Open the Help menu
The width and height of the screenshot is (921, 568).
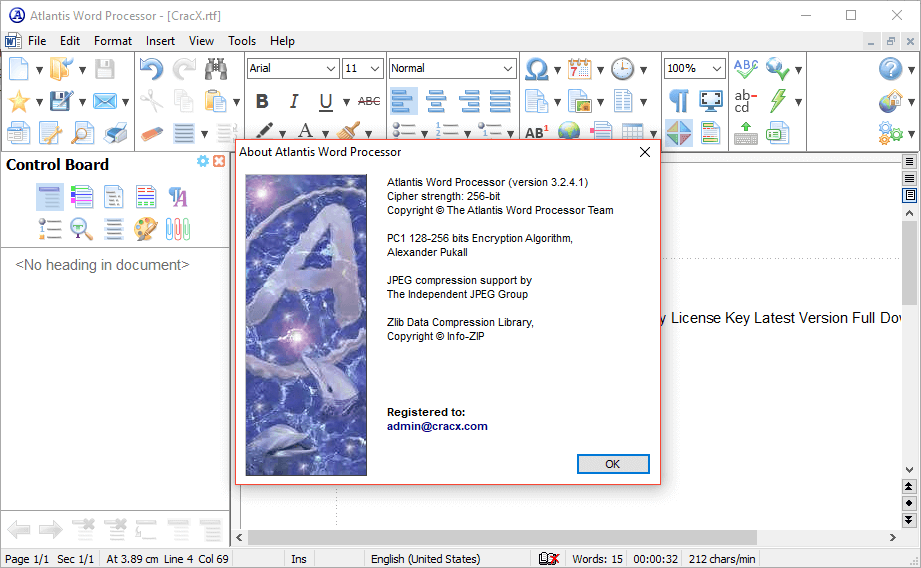coord(282,41)
